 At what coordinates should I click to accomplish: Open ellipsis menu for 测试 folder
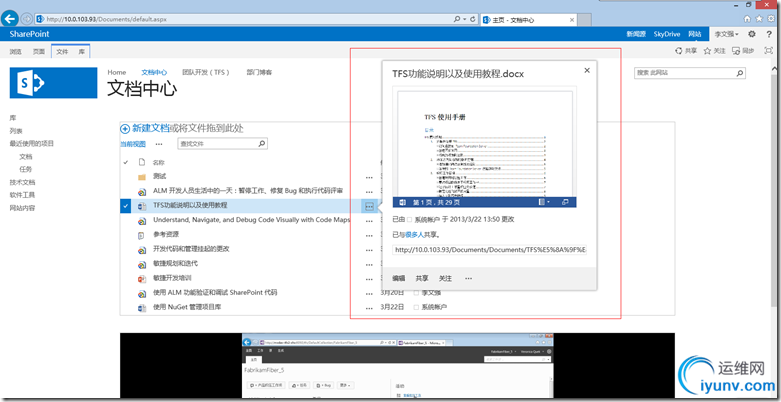point(369,177)
